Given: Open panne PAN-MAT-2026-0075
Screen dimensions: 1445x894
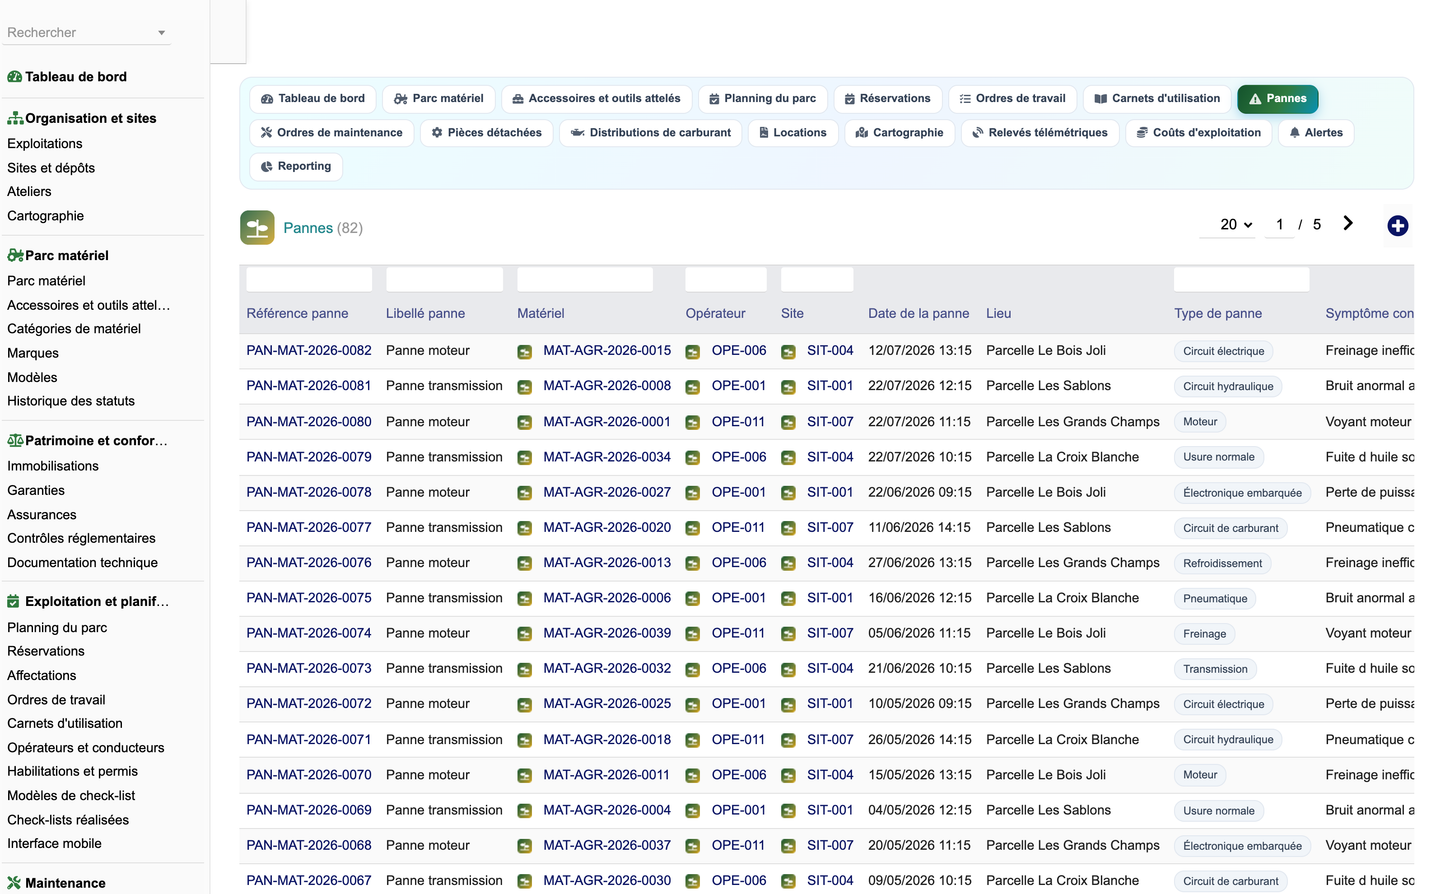Looking at the screenshot, I should (x=309, y=598).
